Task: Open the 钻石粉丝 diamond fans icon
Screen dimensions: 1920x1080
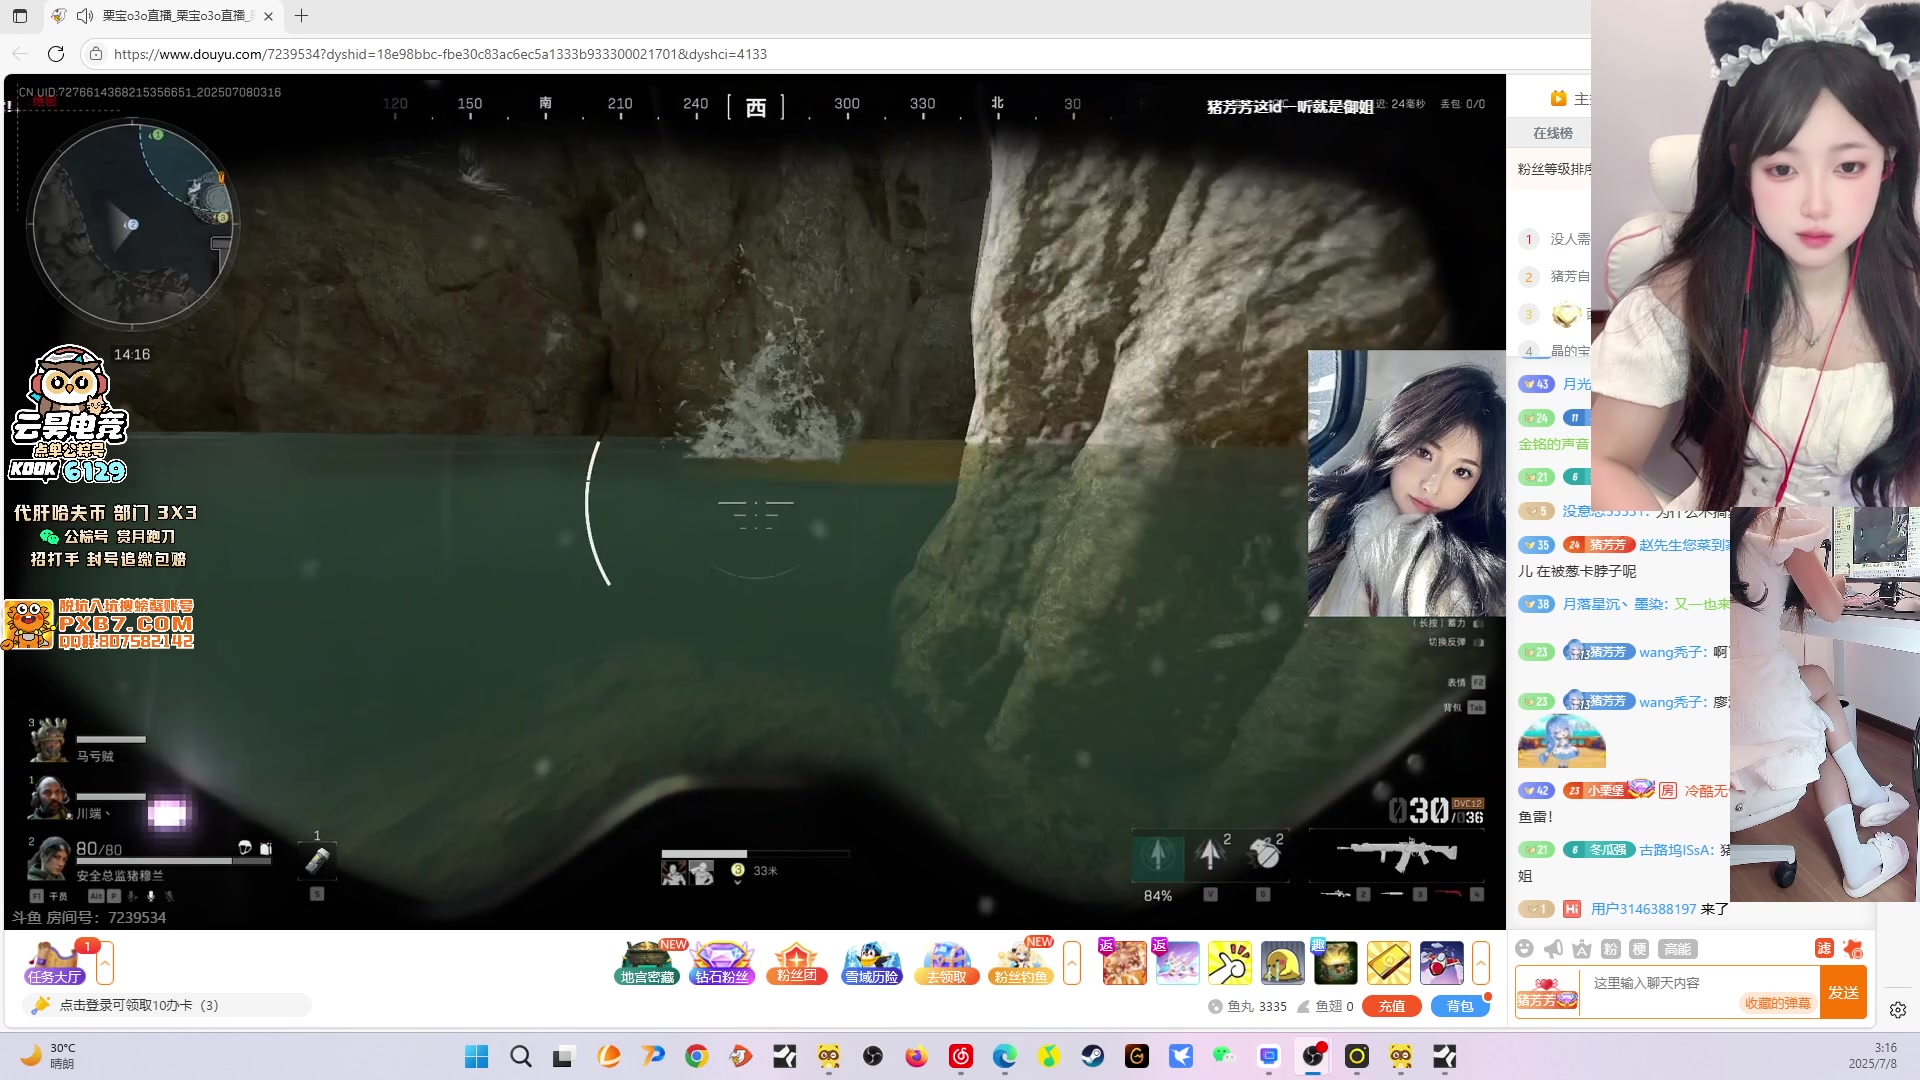Action: point(722,963)
